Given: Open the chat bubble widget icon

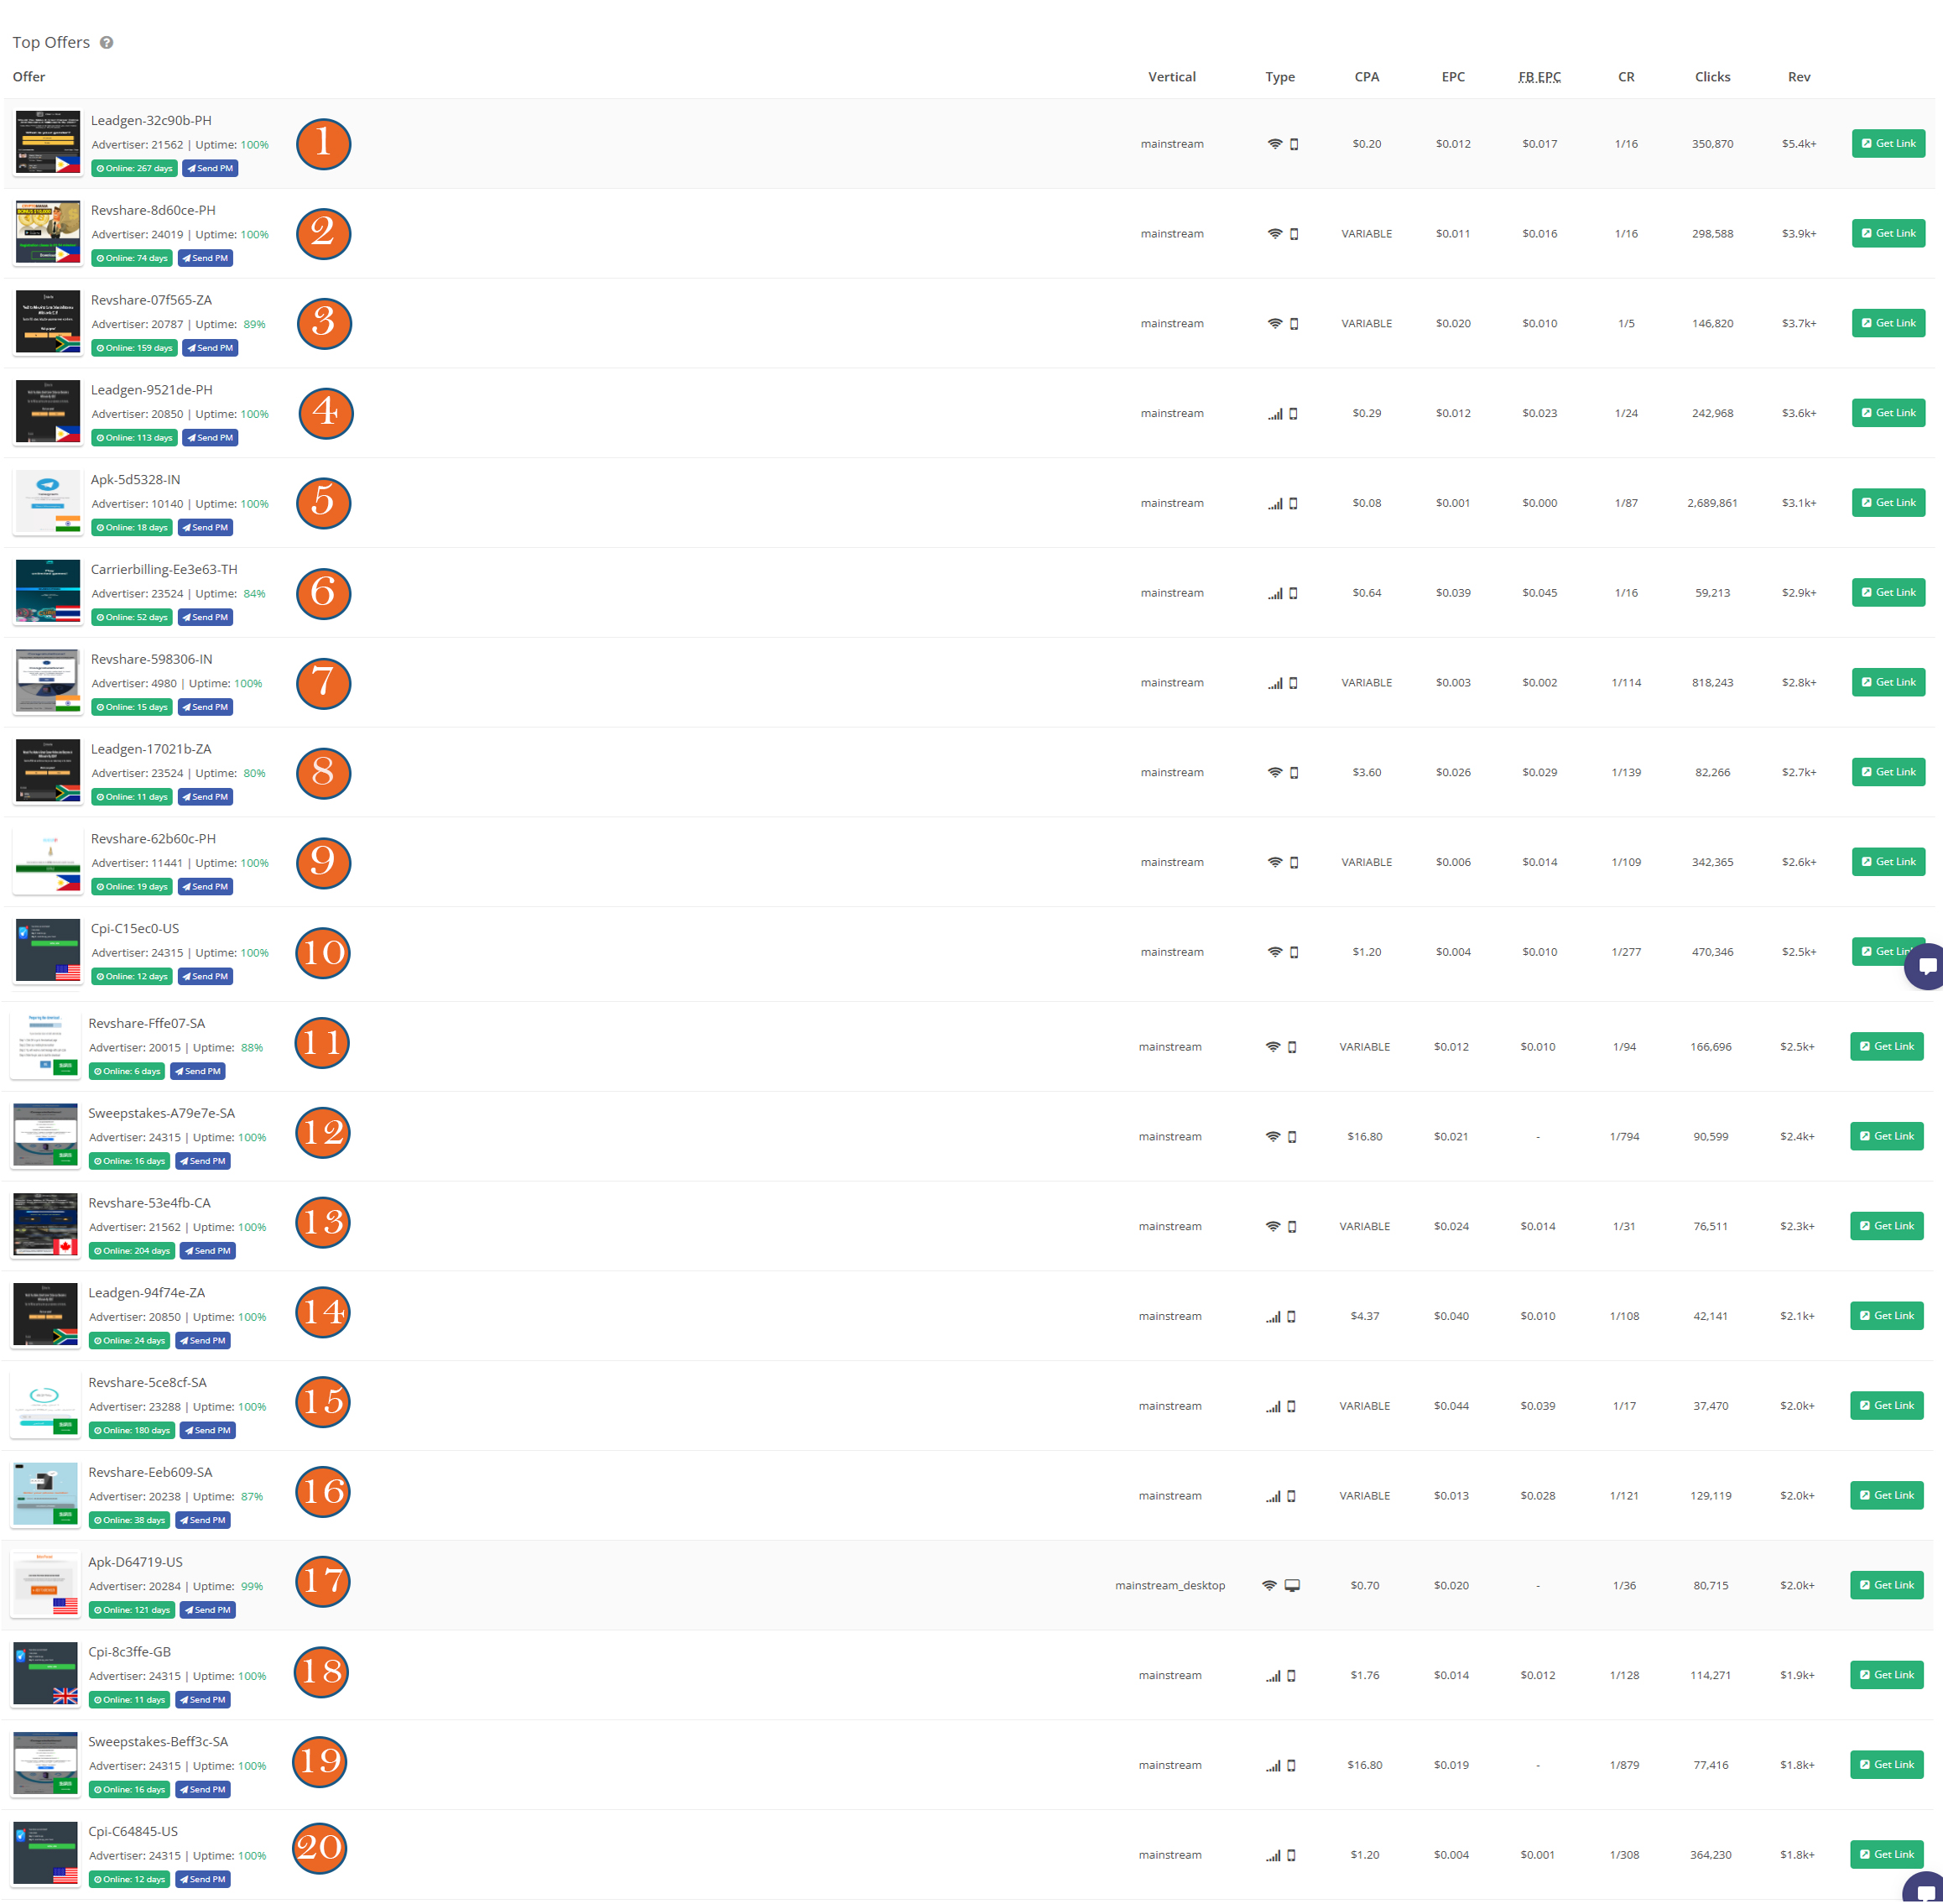Looking at the screenshot, I should pyautogui.click(x=1927, y=966).
